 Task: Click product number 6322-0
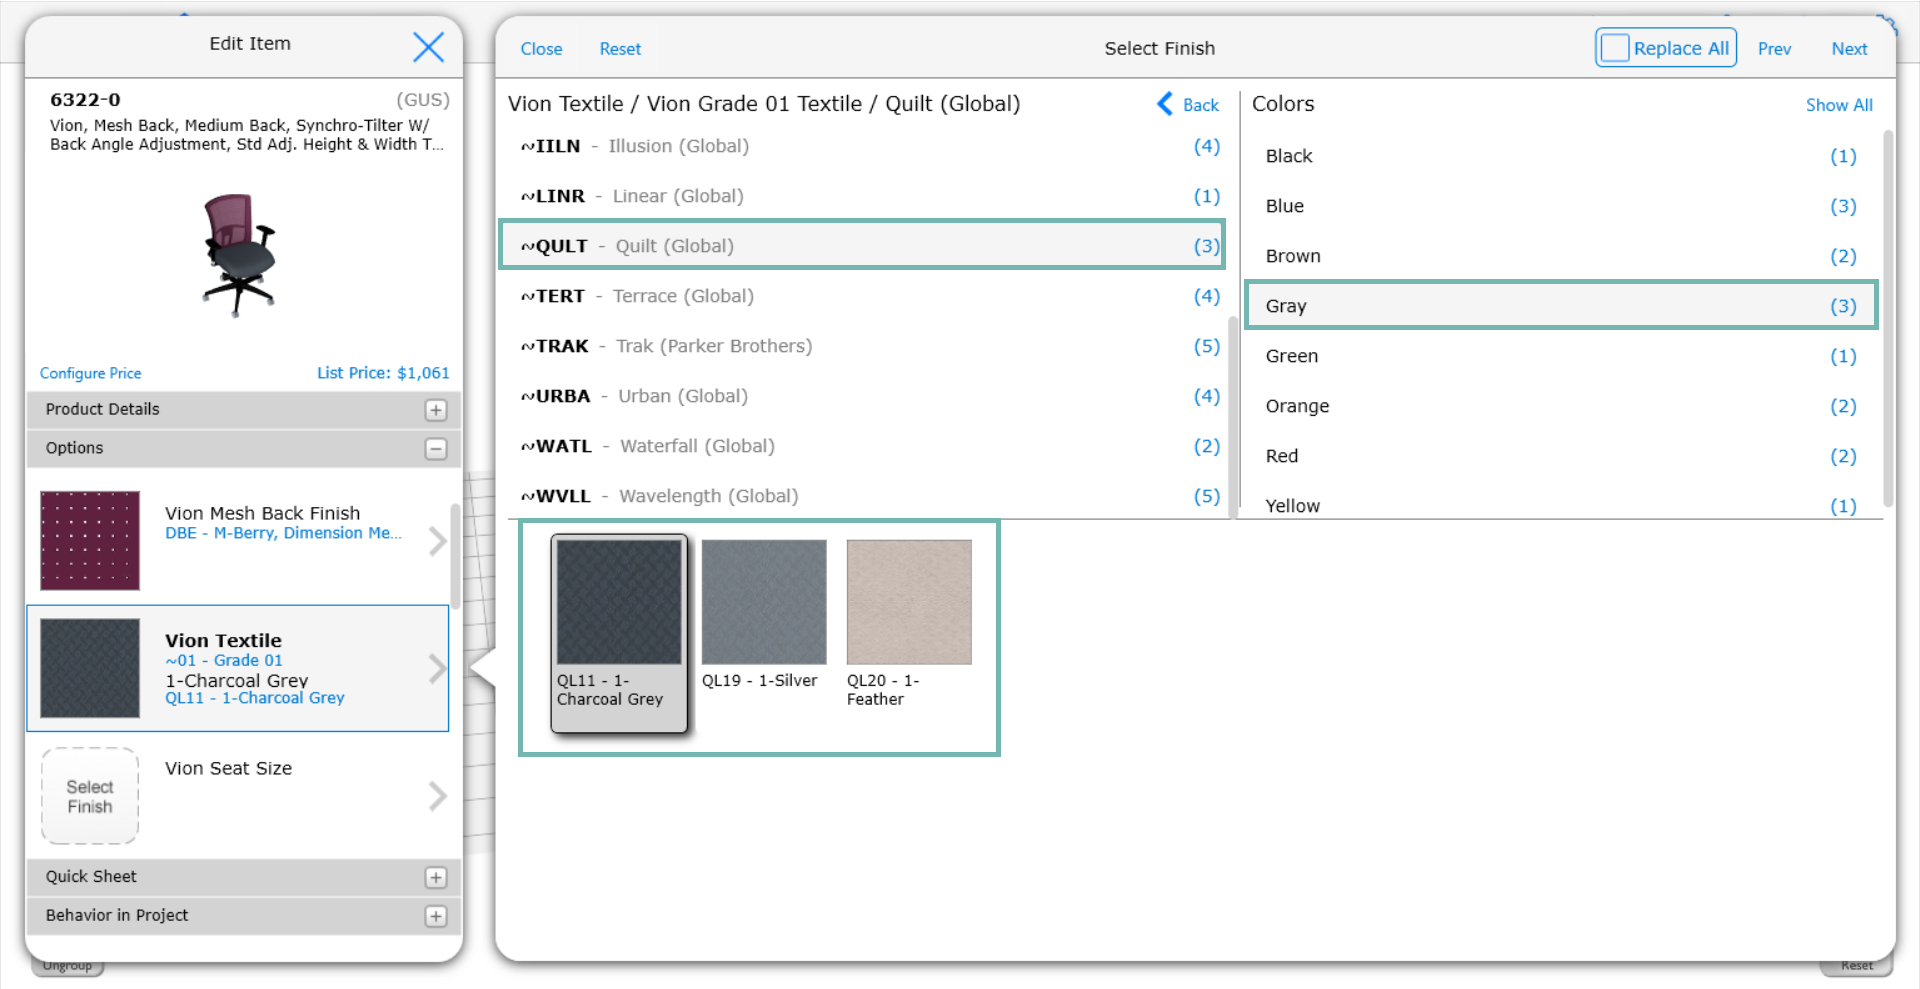[x=85, y=100]
